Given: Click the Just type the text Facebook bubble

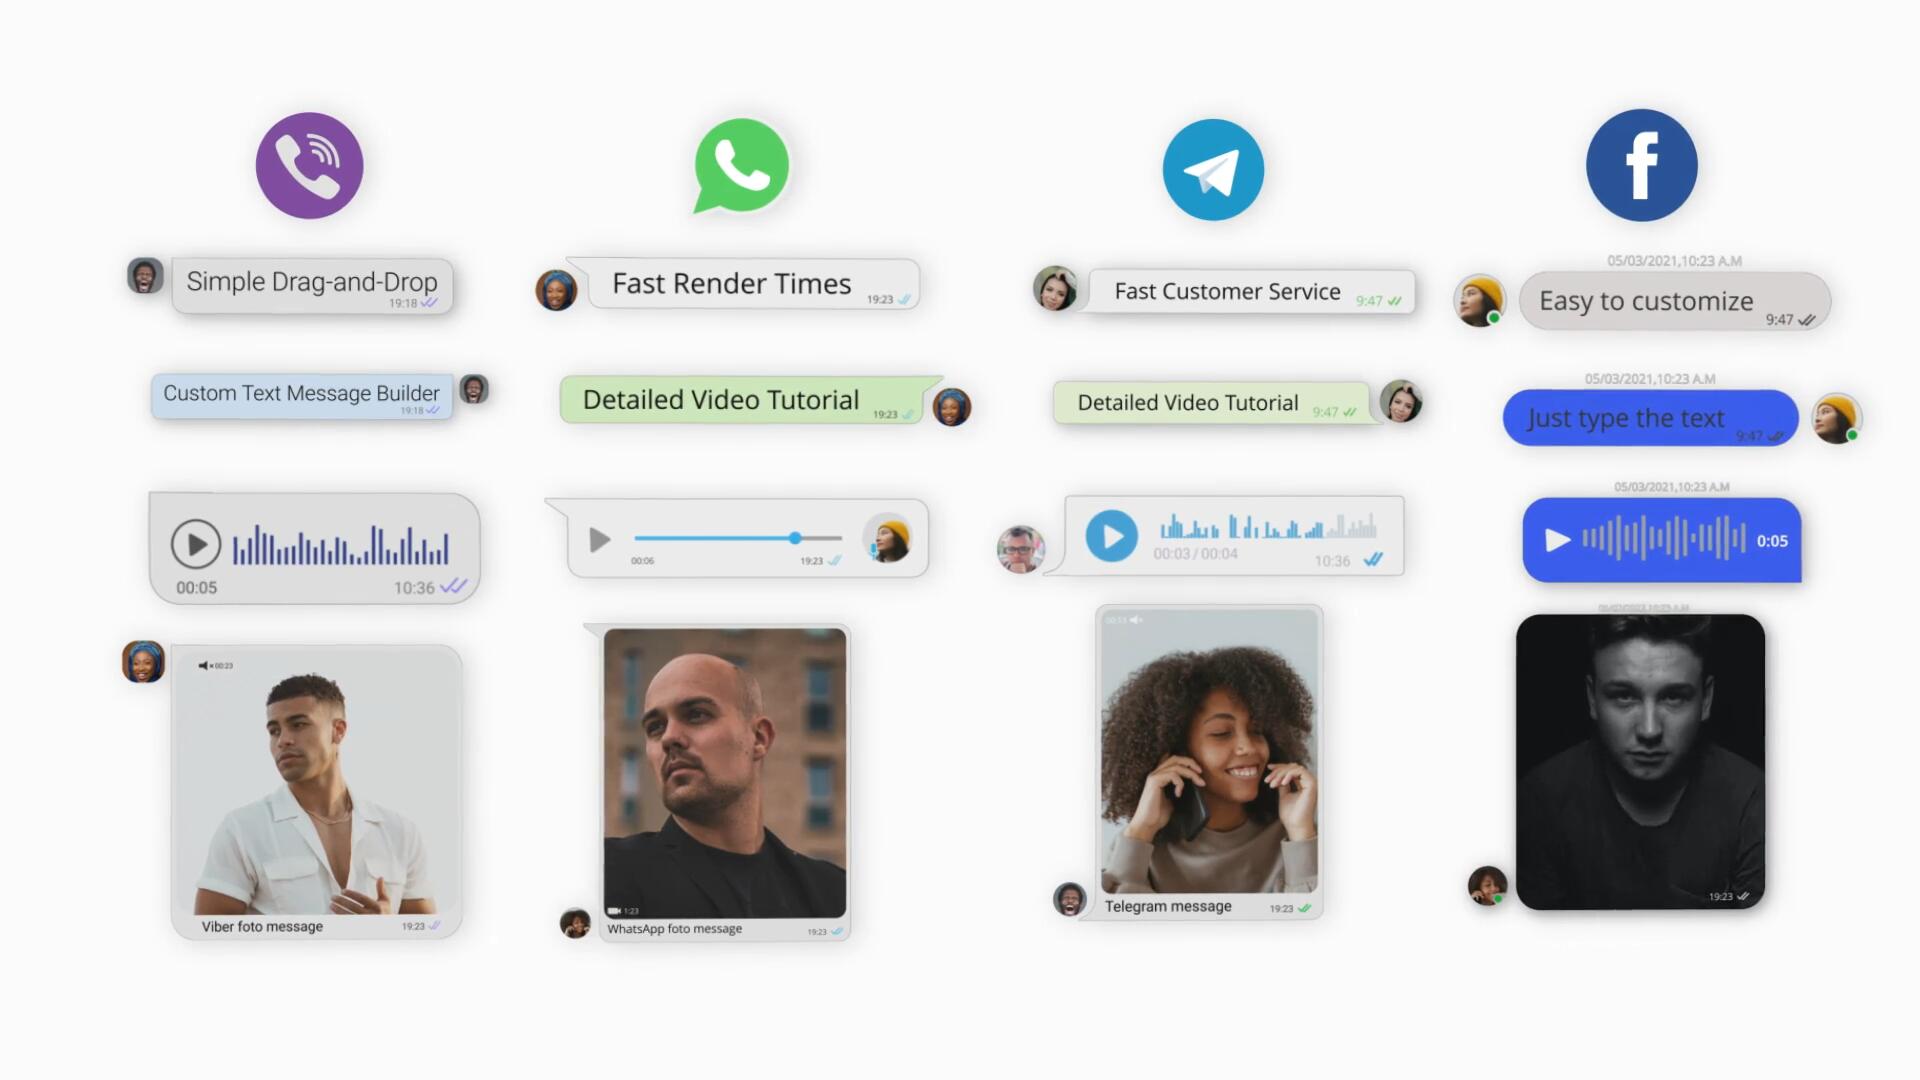Looking at the screenshot, I should tap(1651, 417).
